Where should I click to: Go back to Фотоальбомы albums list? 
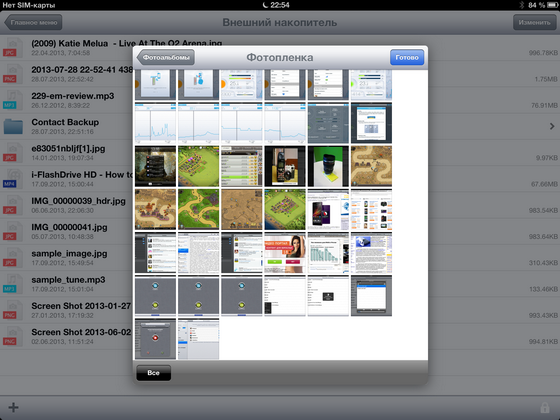click(166, 58)
